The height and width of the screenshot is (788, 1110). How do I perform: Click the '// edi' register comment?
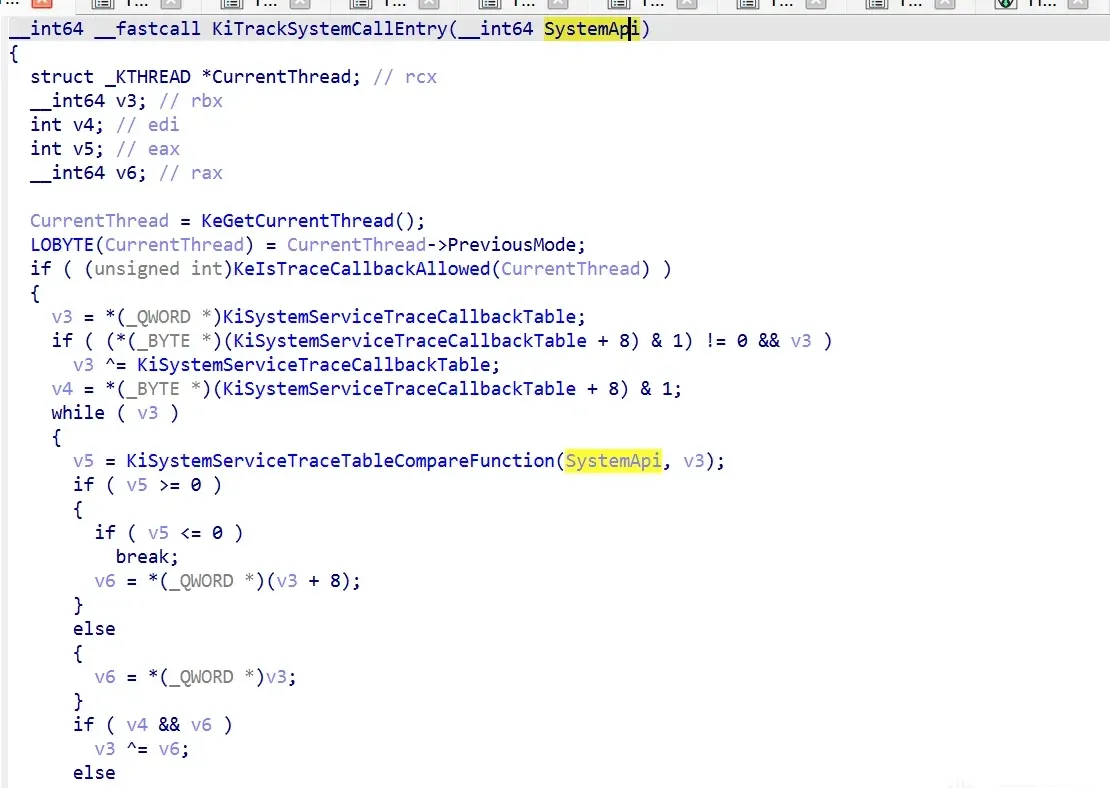[148, 125]
